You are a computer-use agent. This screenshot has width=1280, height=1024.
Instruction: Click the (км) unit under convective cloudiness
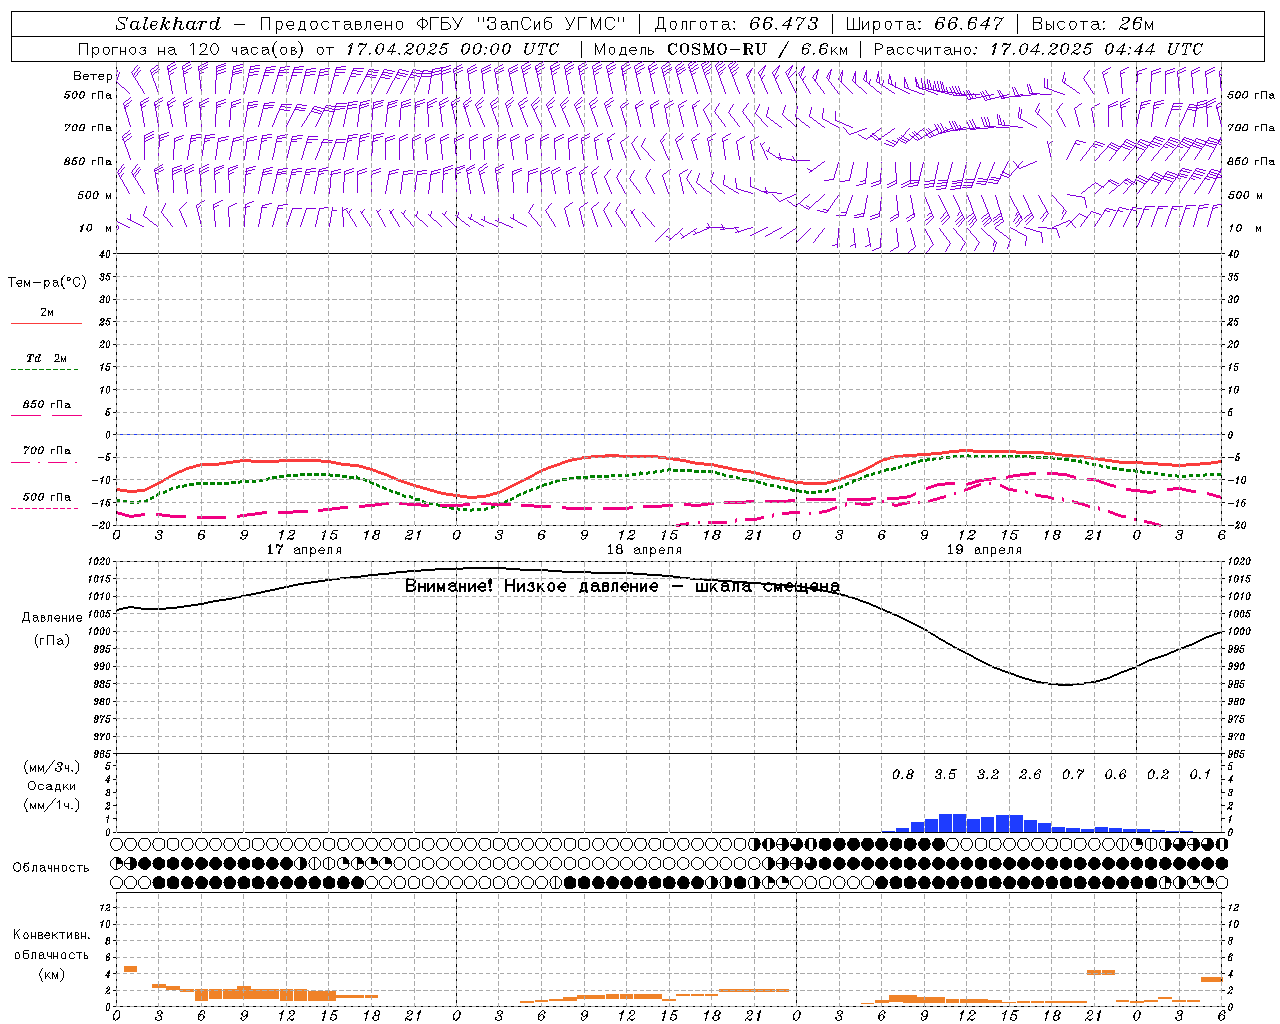[x=51, y=974]
